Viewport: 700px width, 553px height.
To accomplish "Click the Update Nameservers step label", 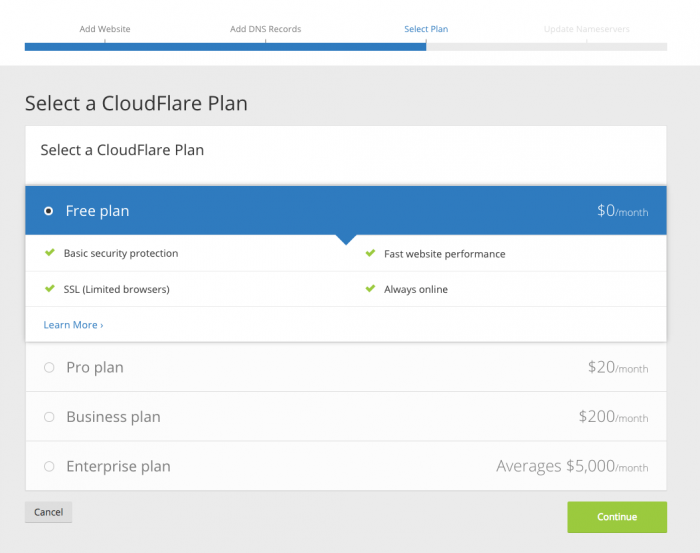I will [x=587, y=29].
